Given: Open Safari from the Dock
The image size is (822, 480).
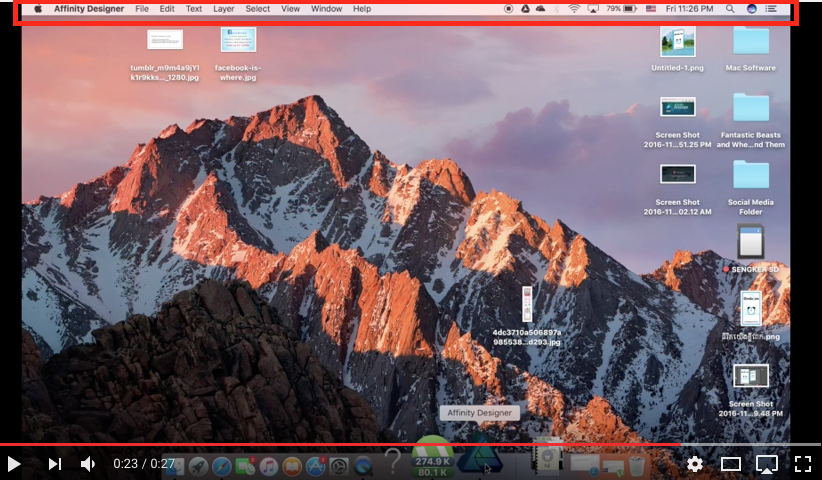Looking at the screenshot, I should point(222,466).
